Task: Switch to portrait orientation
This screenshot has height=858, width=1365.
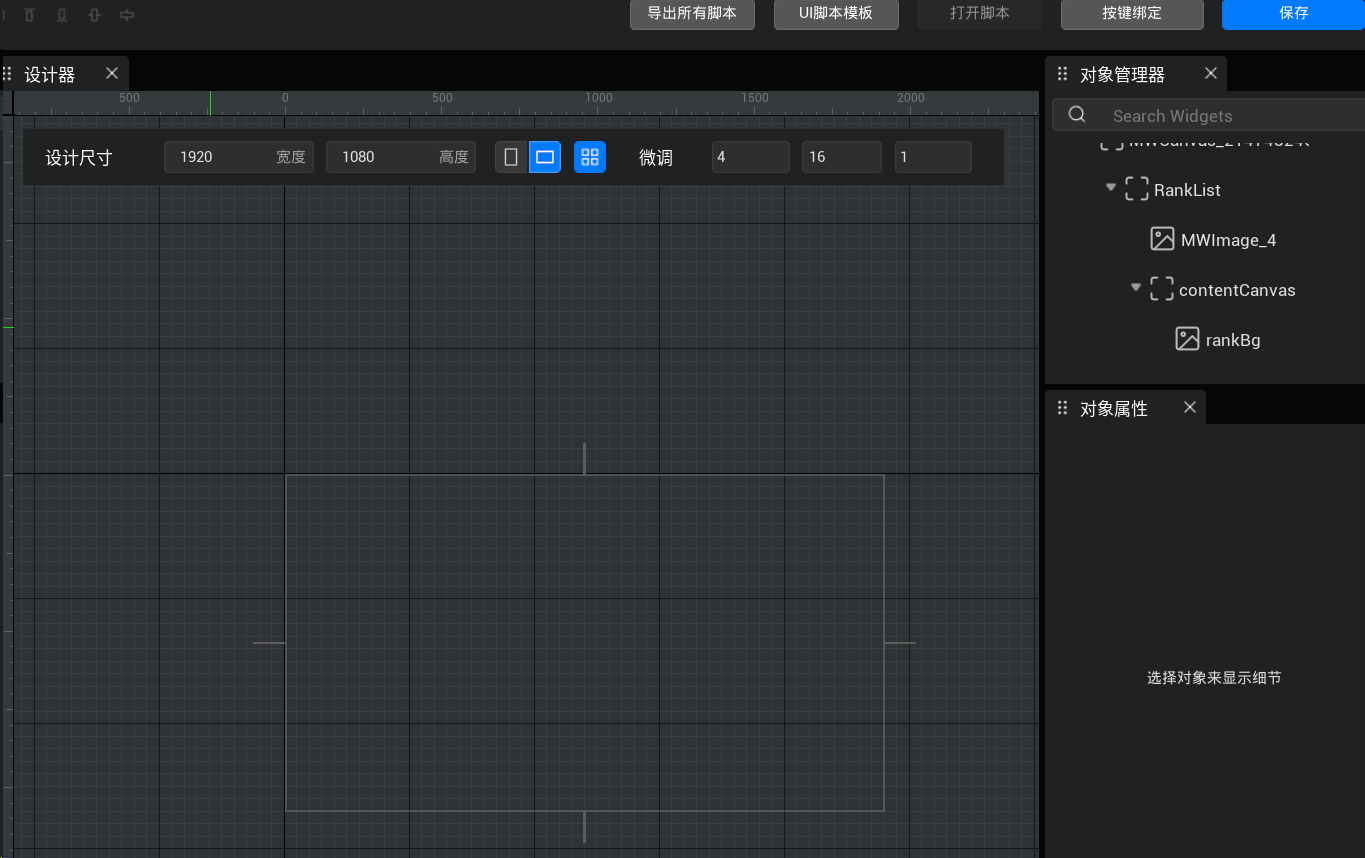Action: pyautogui.click(x=511, y=157)
